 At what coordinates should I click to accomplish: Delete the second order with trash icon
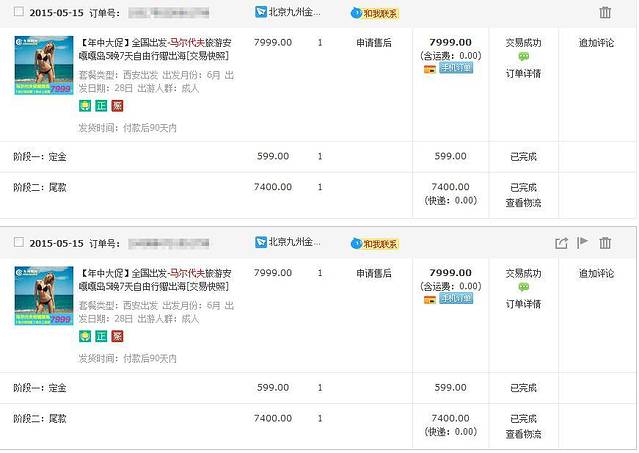(x=605, y=243)
